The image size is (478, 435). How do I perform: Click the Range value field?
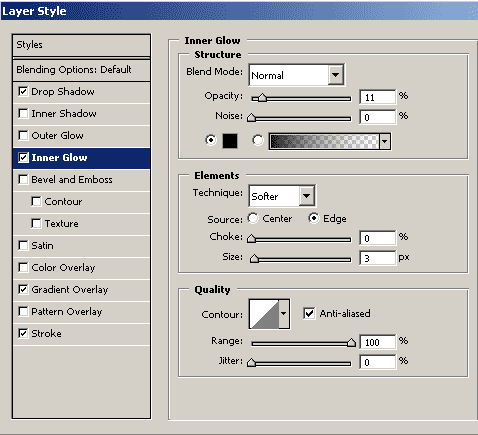[x=378, y=342]
